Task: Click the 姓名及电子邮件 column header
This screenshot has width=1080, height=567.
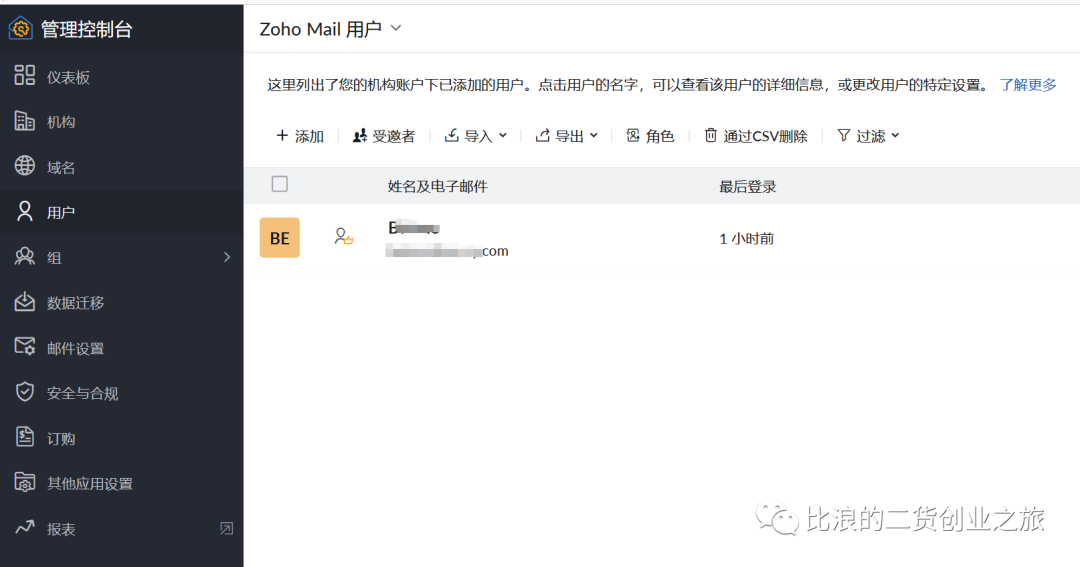Action: click(437, 186)
